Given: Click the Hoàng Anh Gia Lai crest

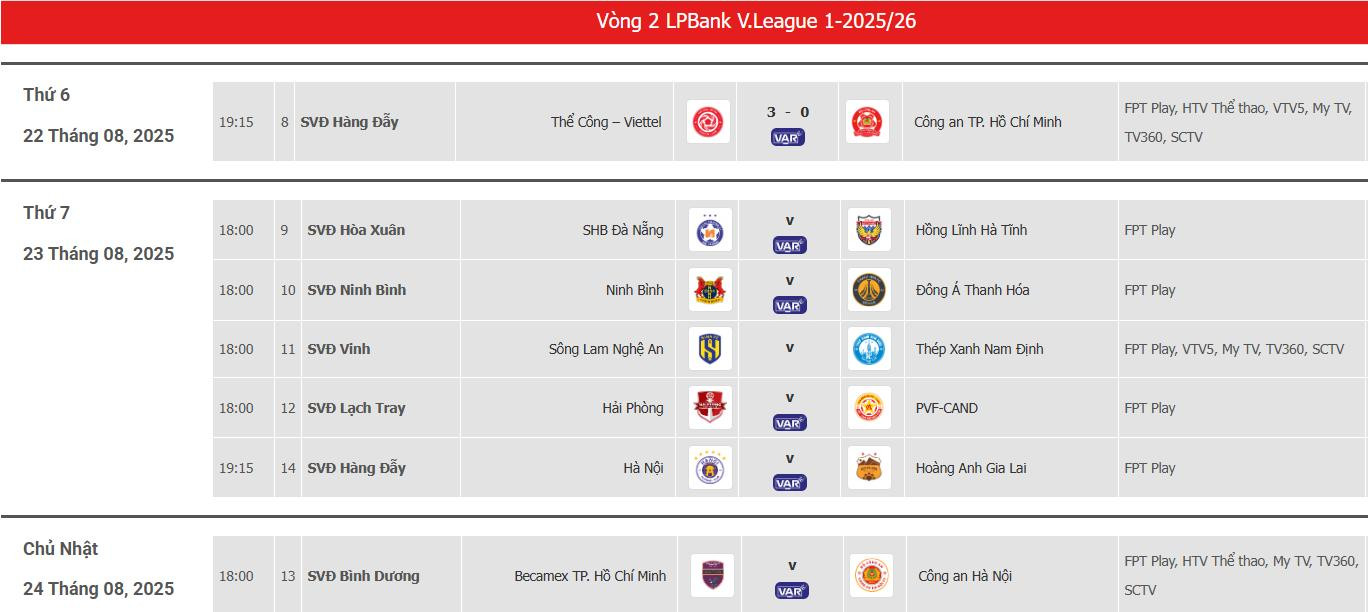Looking at the screenshot, I should point(868,468).
